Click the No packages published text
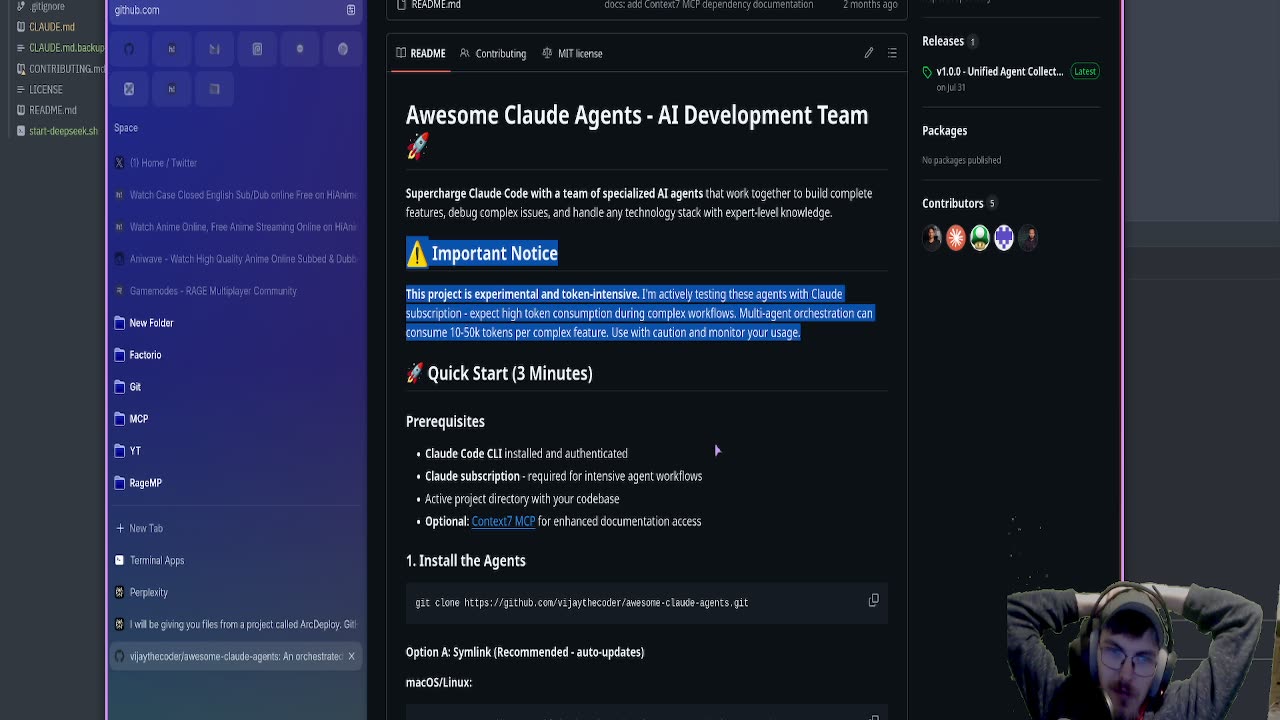The width and height of the screenshot is (1280, 720). 961,160
